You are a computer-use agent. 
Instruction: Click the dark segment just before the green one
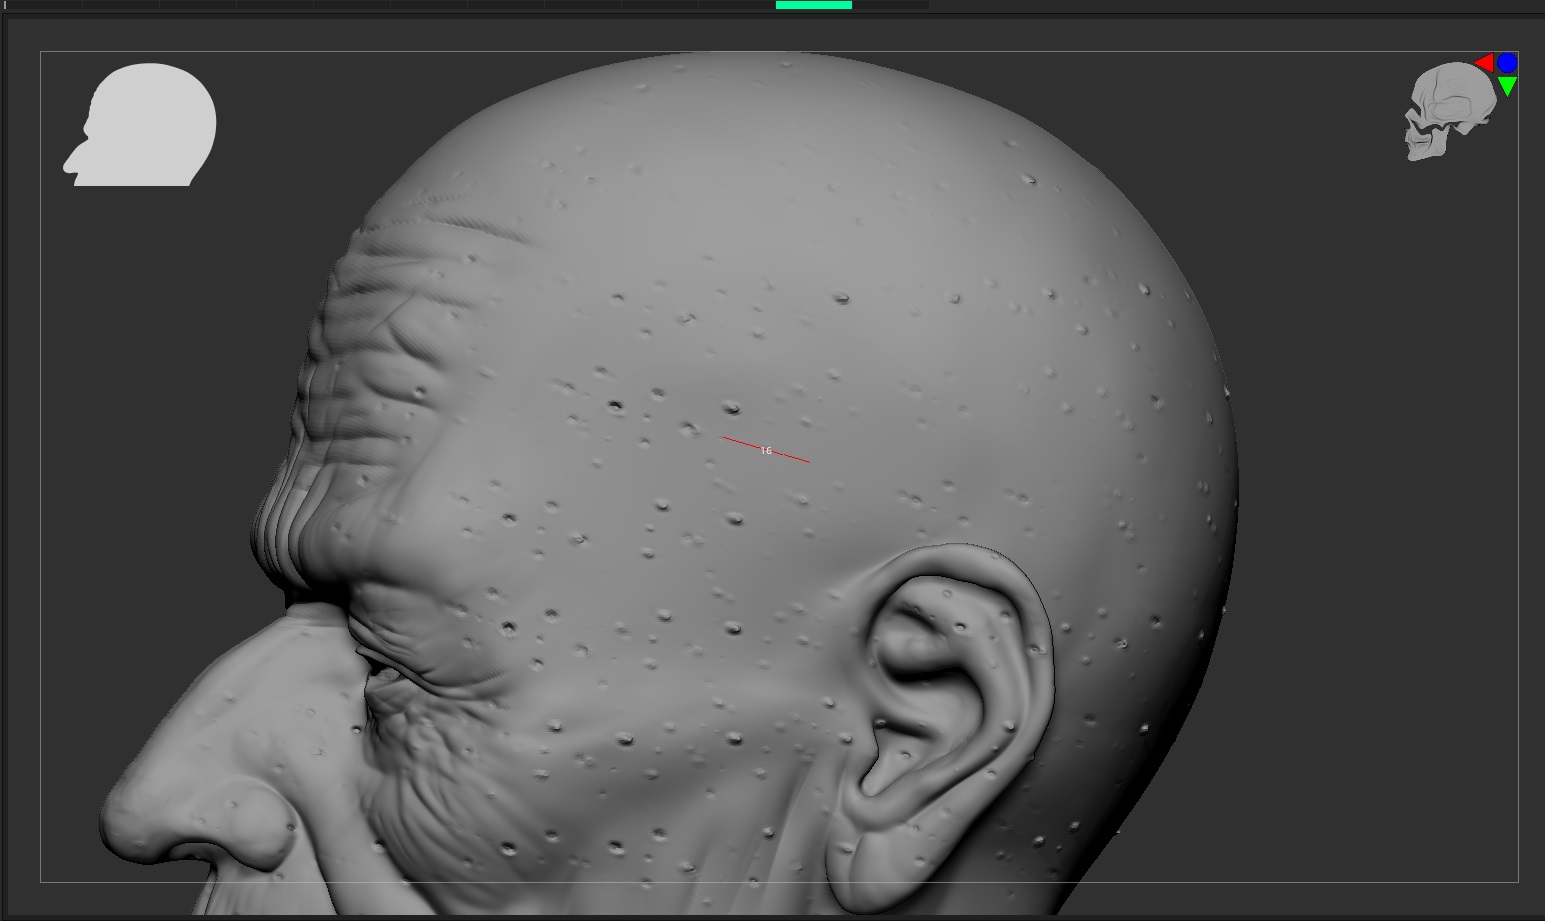tap(737, 5)
